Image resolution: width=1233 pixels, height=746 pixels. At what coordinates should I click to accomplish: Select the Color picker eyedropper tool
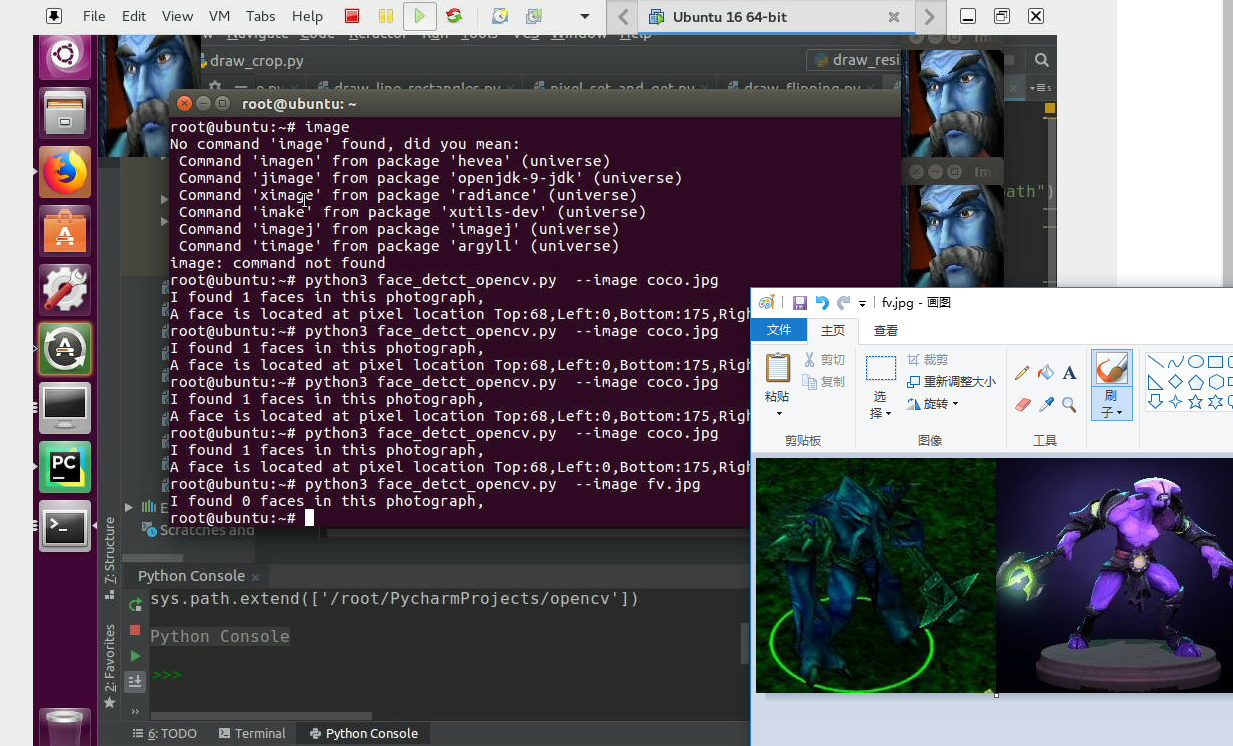[1046, 405]
